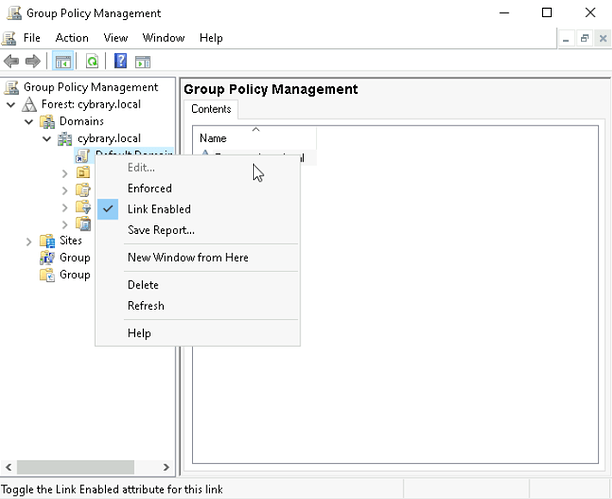The width and height of the screenshot is (612, 499).
Task: Open the blue Help toolbar icon
Action: [x=120, y=61]
